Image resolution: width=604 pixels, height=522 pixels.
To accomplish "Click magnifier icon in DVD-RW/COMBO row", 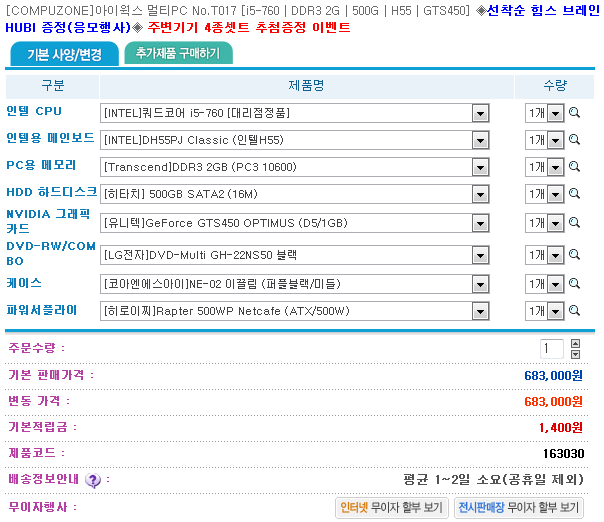I will (574, 255).
